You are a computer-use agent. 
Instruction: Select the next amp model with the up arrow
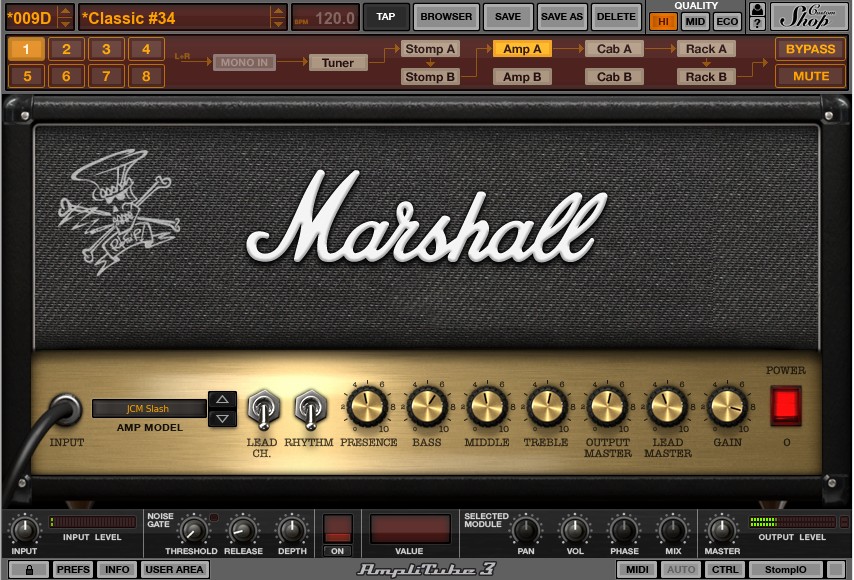222,400
